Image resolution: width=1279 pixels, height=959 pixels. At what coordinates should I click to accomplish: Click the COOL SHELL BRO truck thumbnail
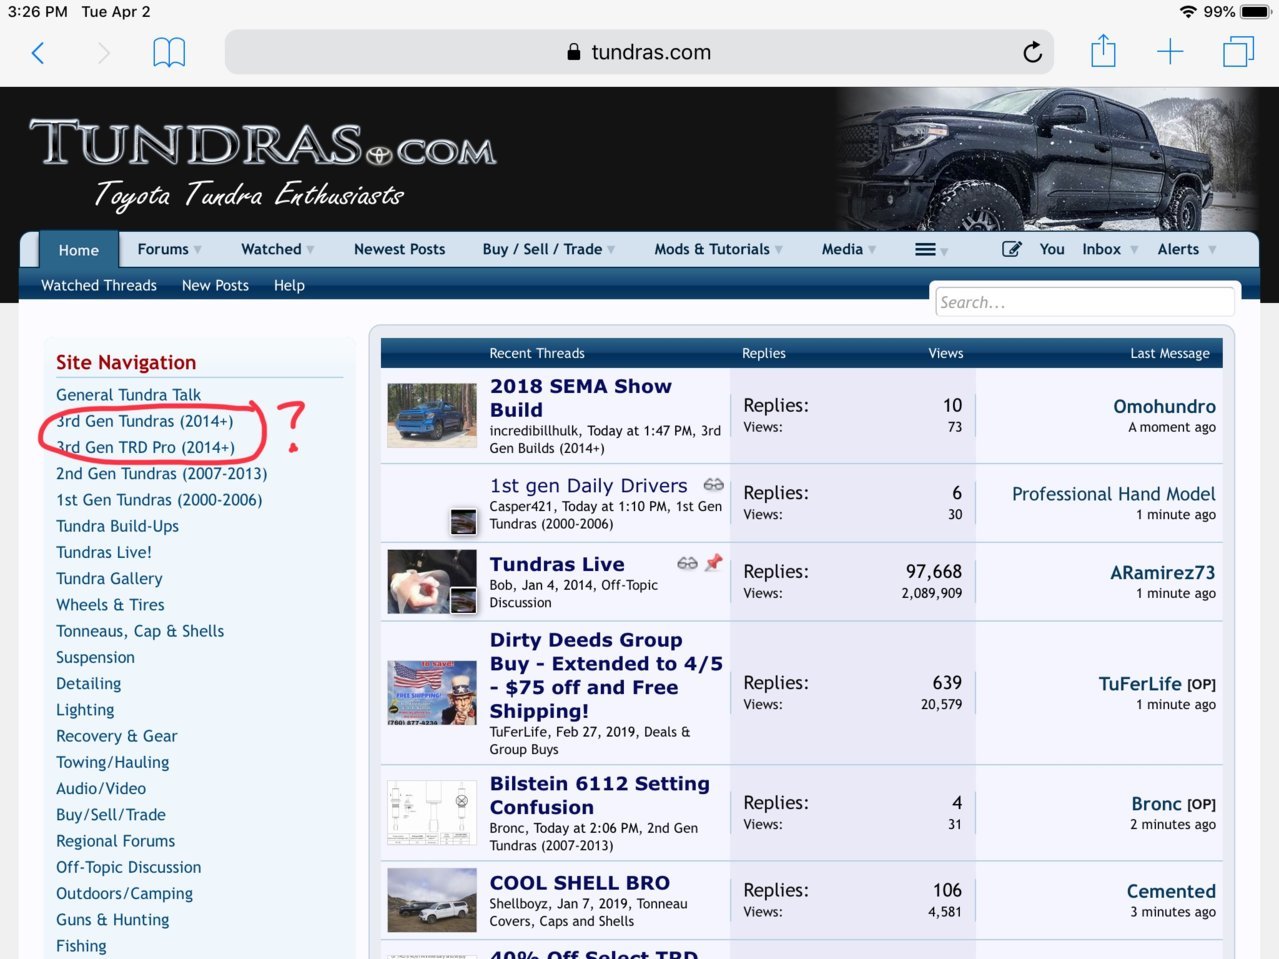coord(432,900)
